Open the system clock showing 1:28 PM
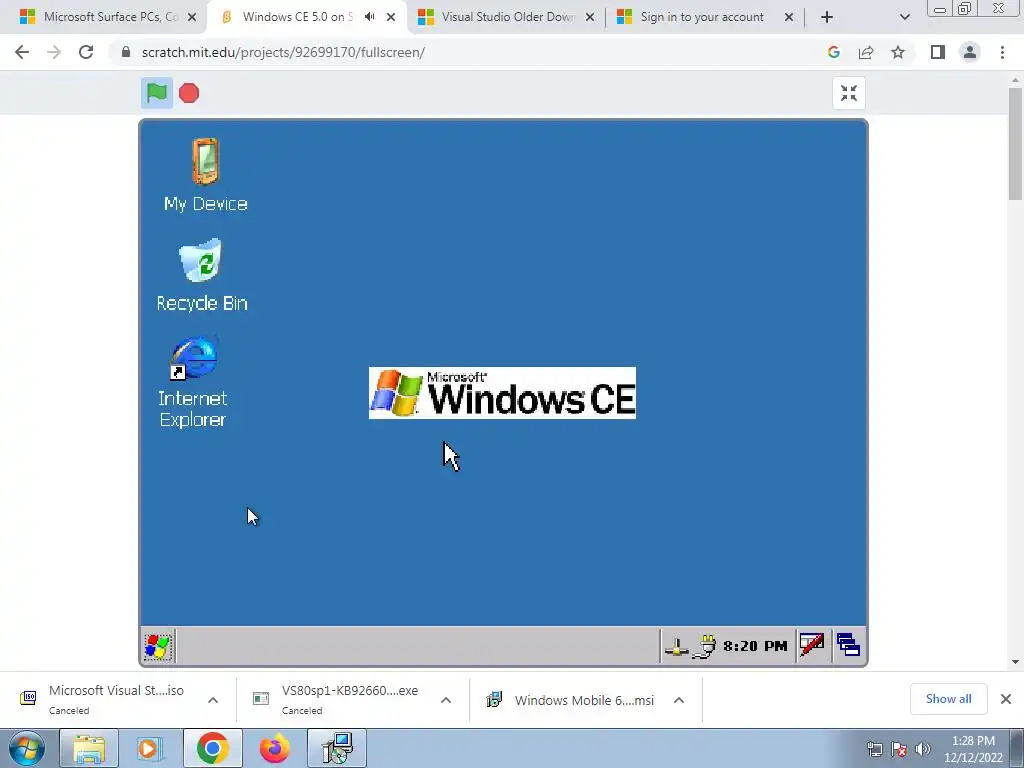The width and height of the screenshot is (1024, 768). point(973,749)
